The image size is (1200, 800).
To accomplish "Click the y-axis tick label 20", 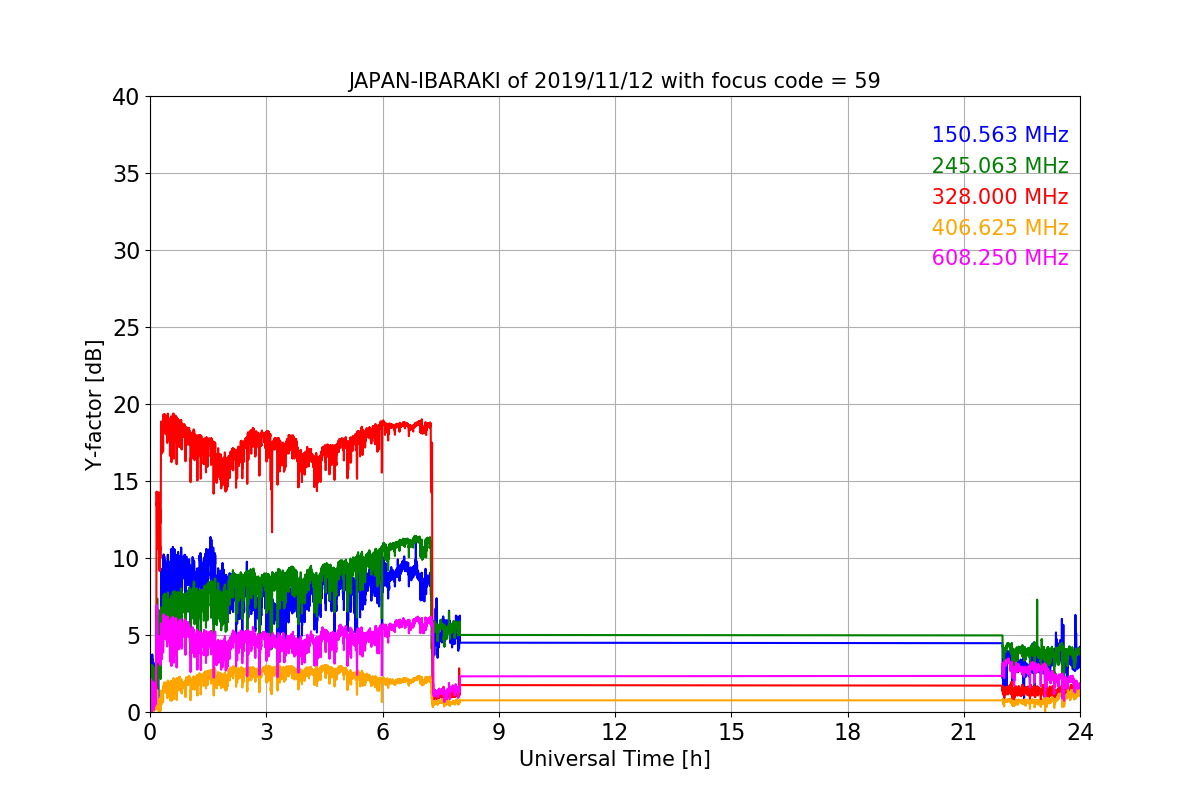I will [x=127, y=405].
